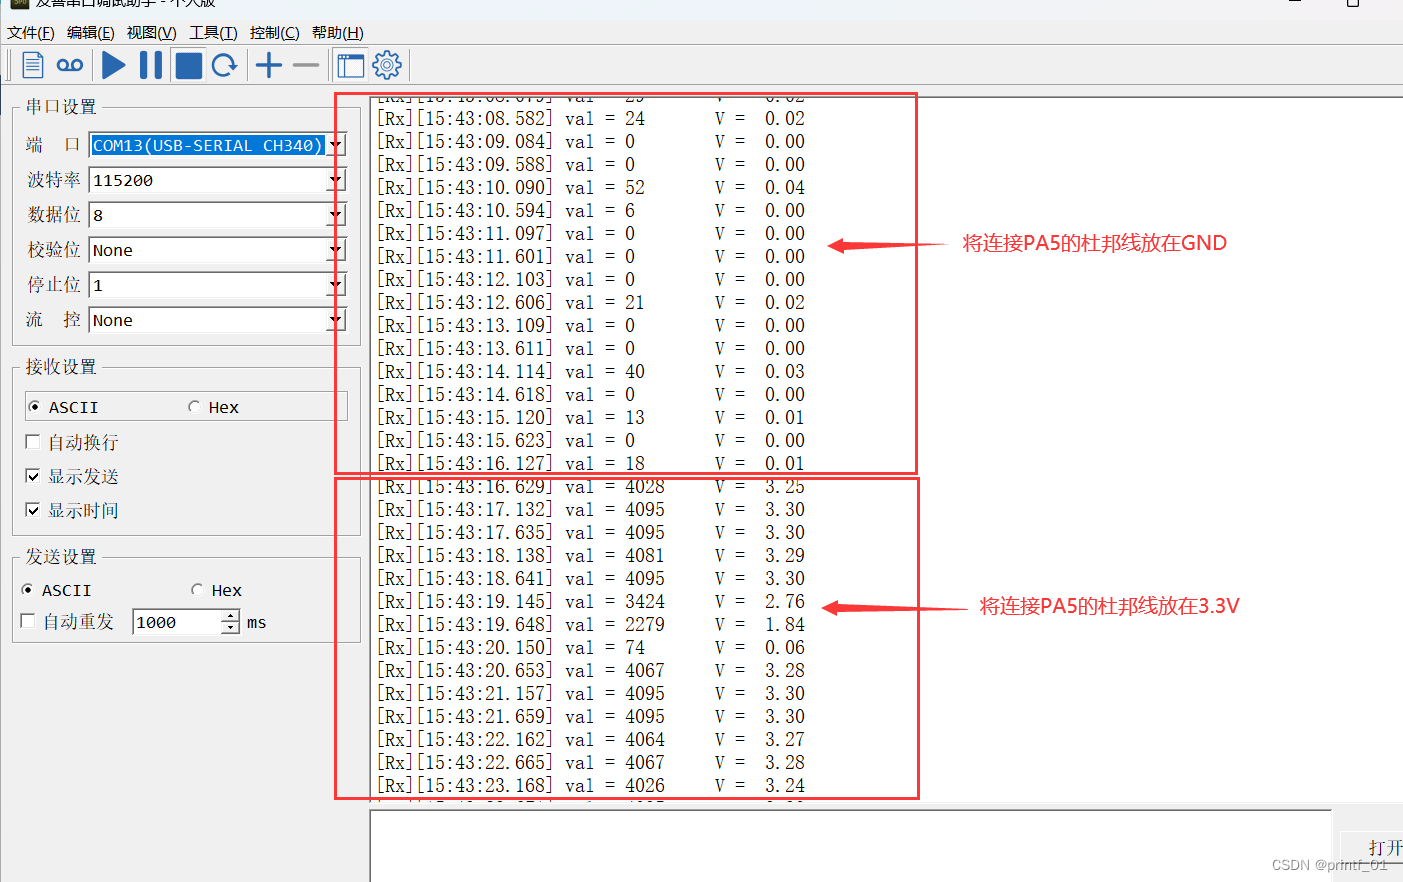Select ASCII in send settings
The height and width of the screenshot is (882, 1403).
[57, 590]
